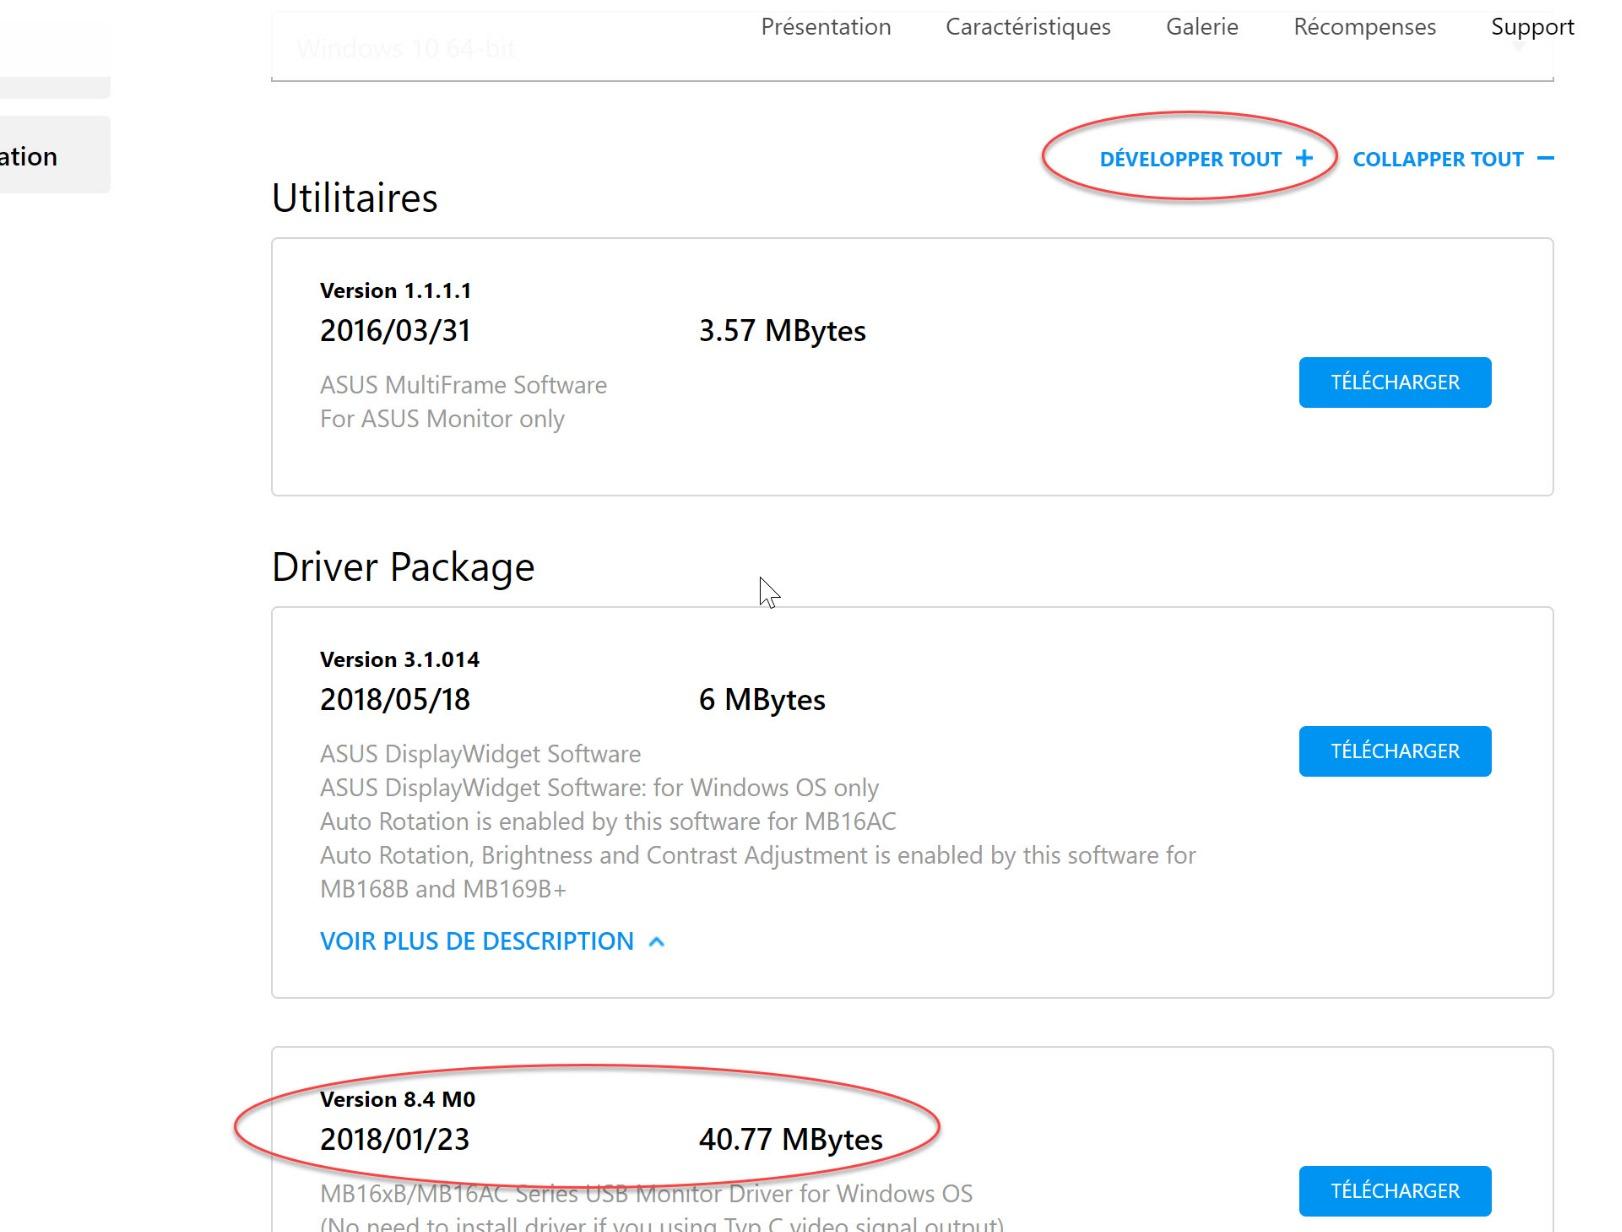
Task: Download ASUS MultiFrame Software version 1.1.1.1
Action: click(1395, 382)
